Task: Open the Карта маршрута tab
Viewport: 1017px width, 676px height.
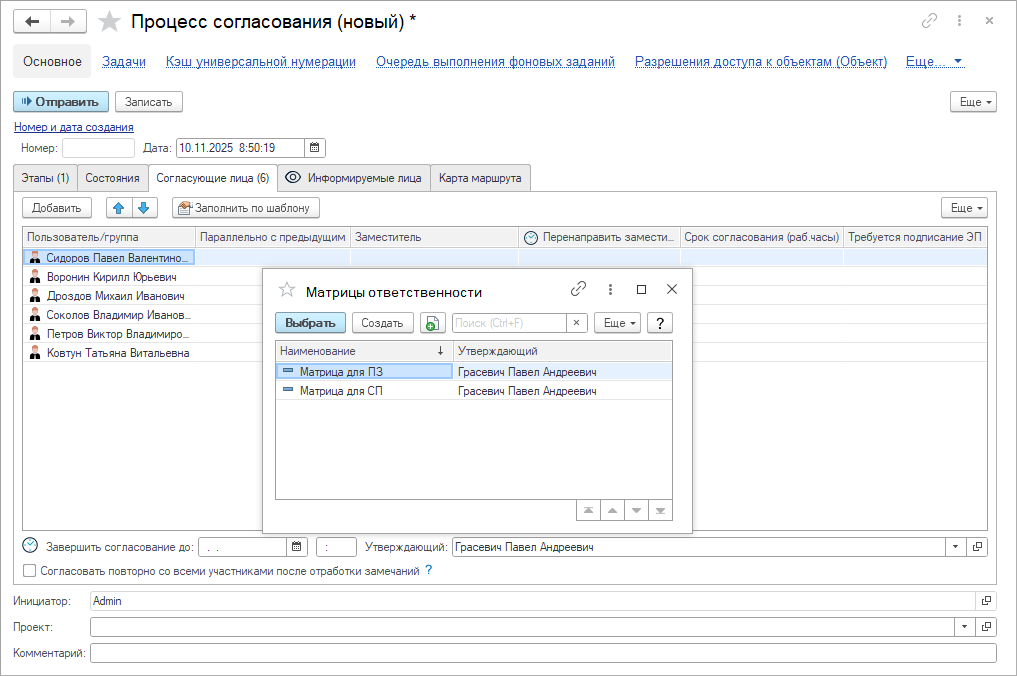Action: point(480,178)
